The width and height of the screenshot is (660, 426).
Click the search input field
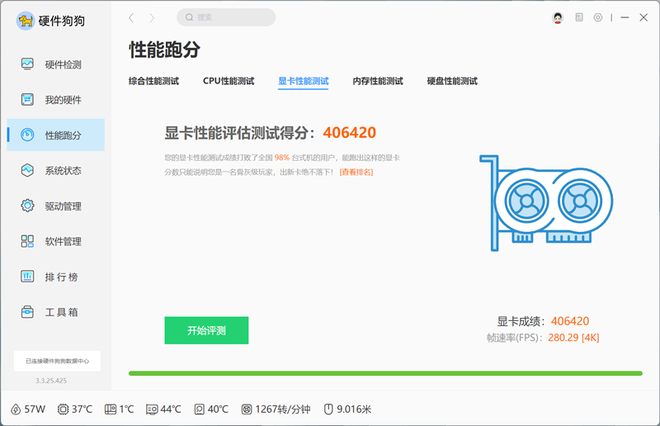click(230, 18)
